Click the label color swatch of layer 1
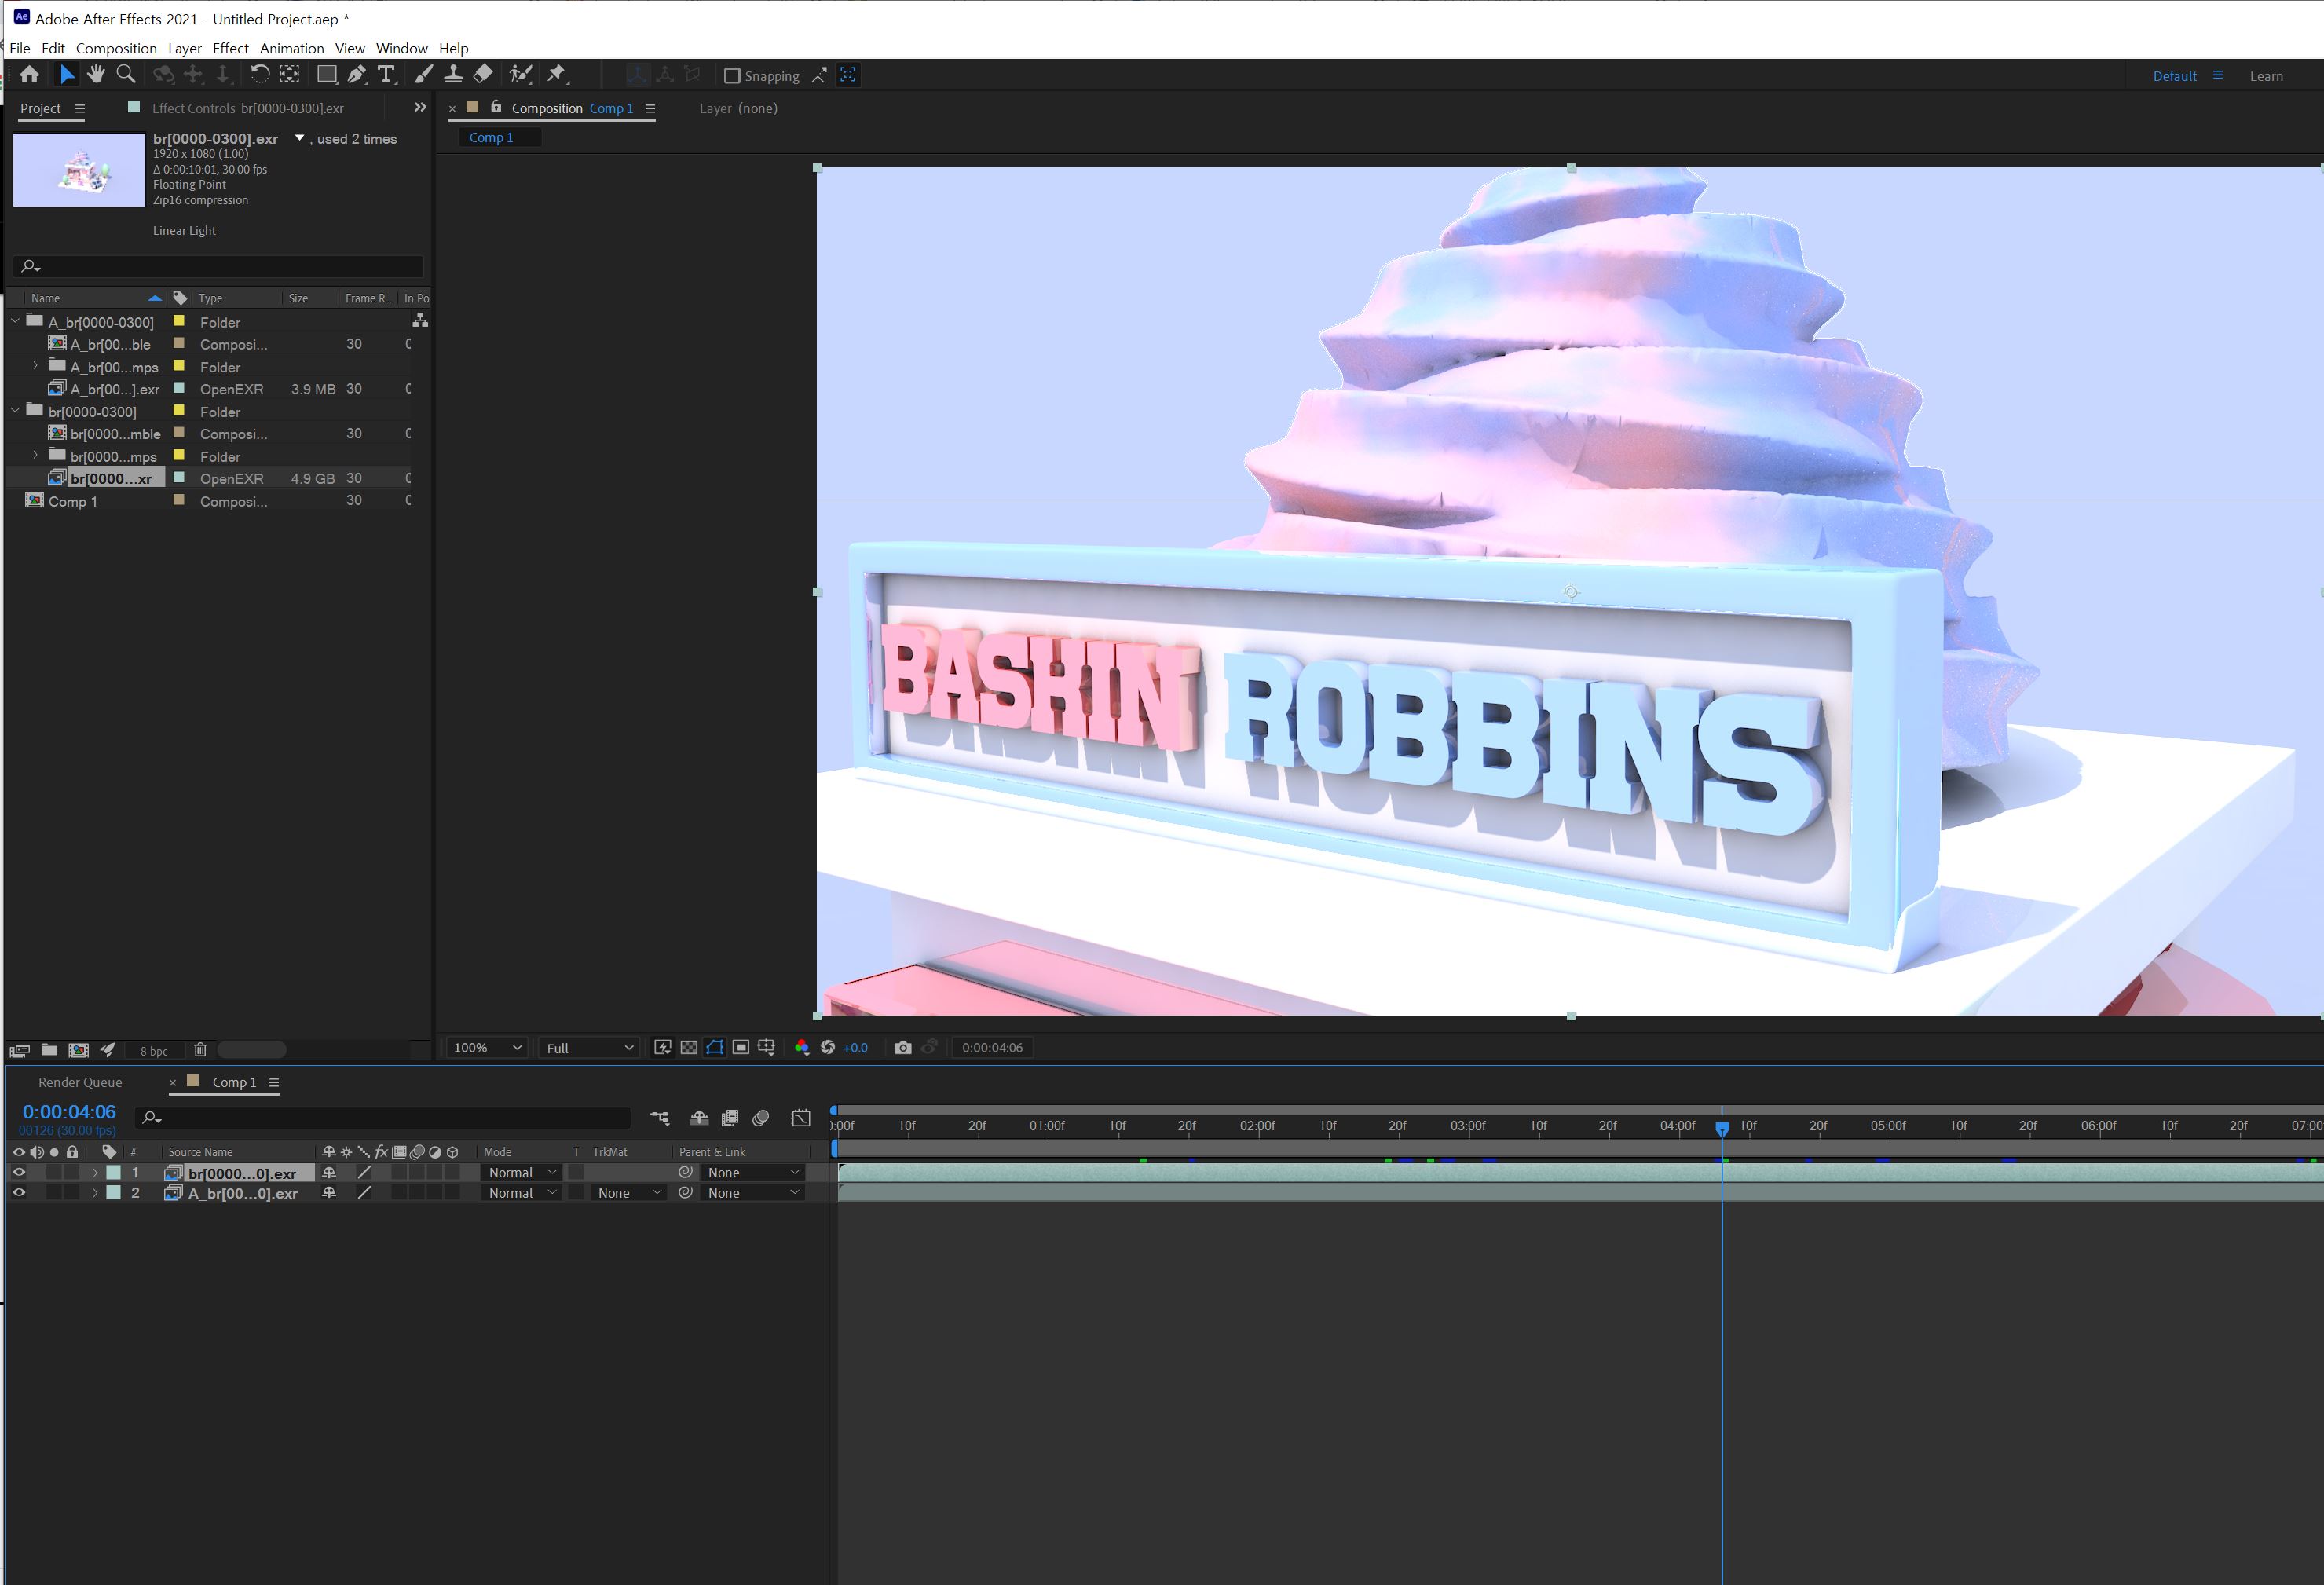 (113, 1173)
